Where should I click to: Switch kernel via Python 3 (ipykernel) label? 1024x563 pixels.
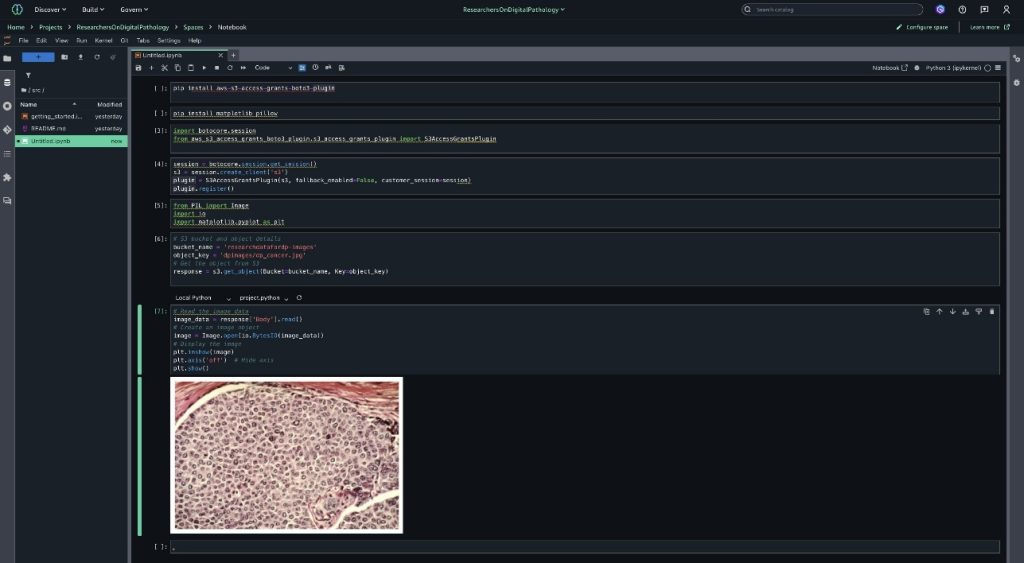(x=953, y=68)
